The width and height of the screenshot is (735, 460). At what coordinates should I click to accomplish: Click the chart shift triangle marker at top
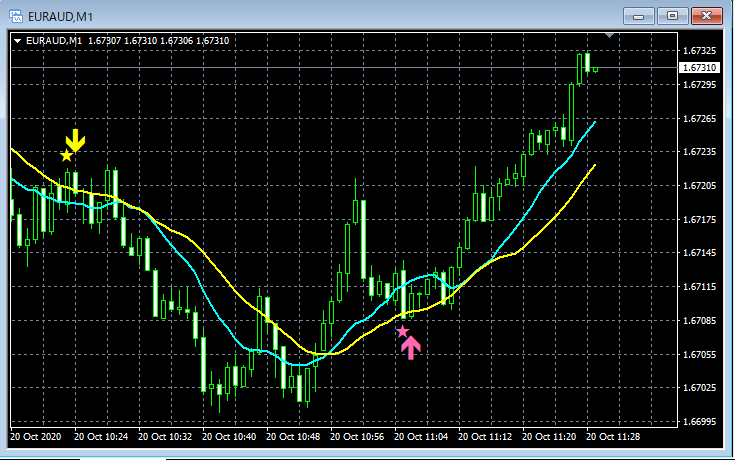point(609,35)
